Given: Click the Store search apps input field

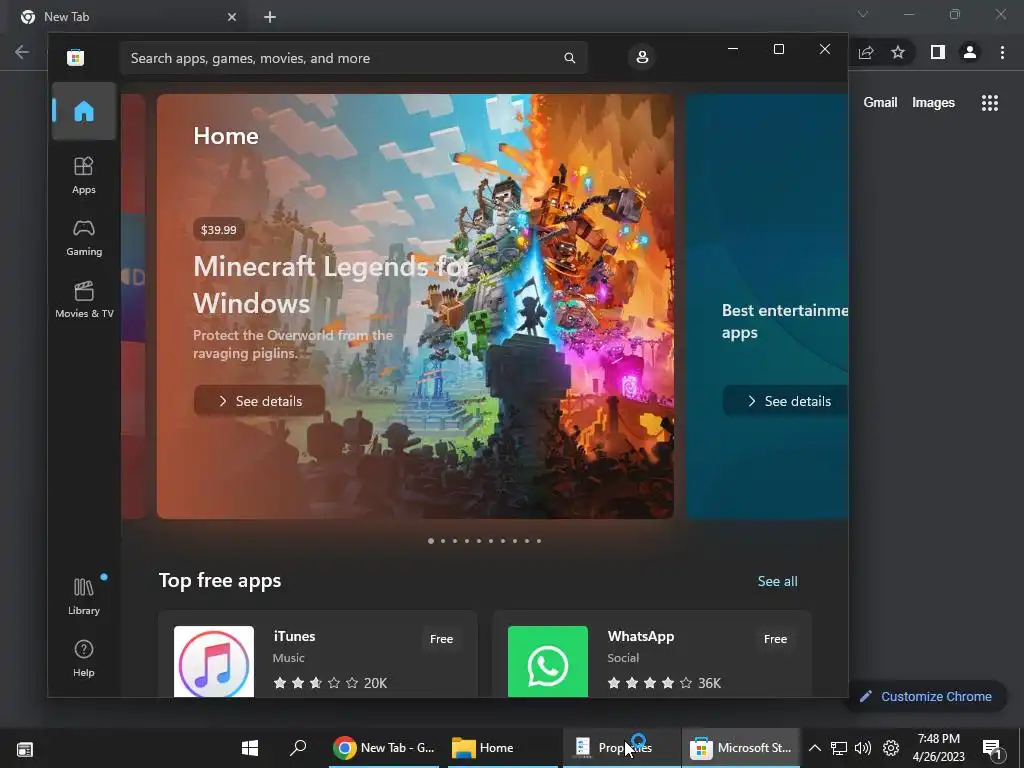Looking at the screenshot, I should 353,58.
